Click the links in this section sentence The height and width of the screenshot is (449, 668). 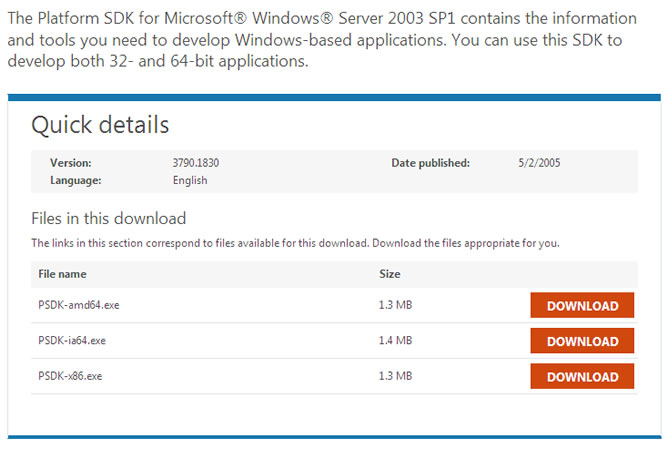click(x=295, y=243)
